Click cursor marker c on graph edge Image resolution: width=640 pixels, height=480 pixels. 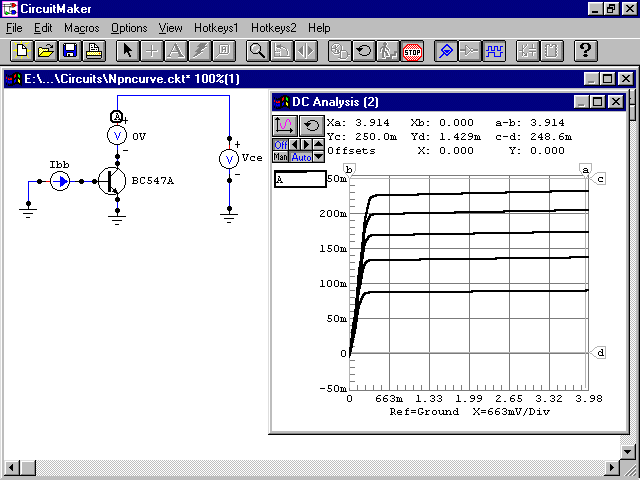pyautogui.click(x=600, y=179)
